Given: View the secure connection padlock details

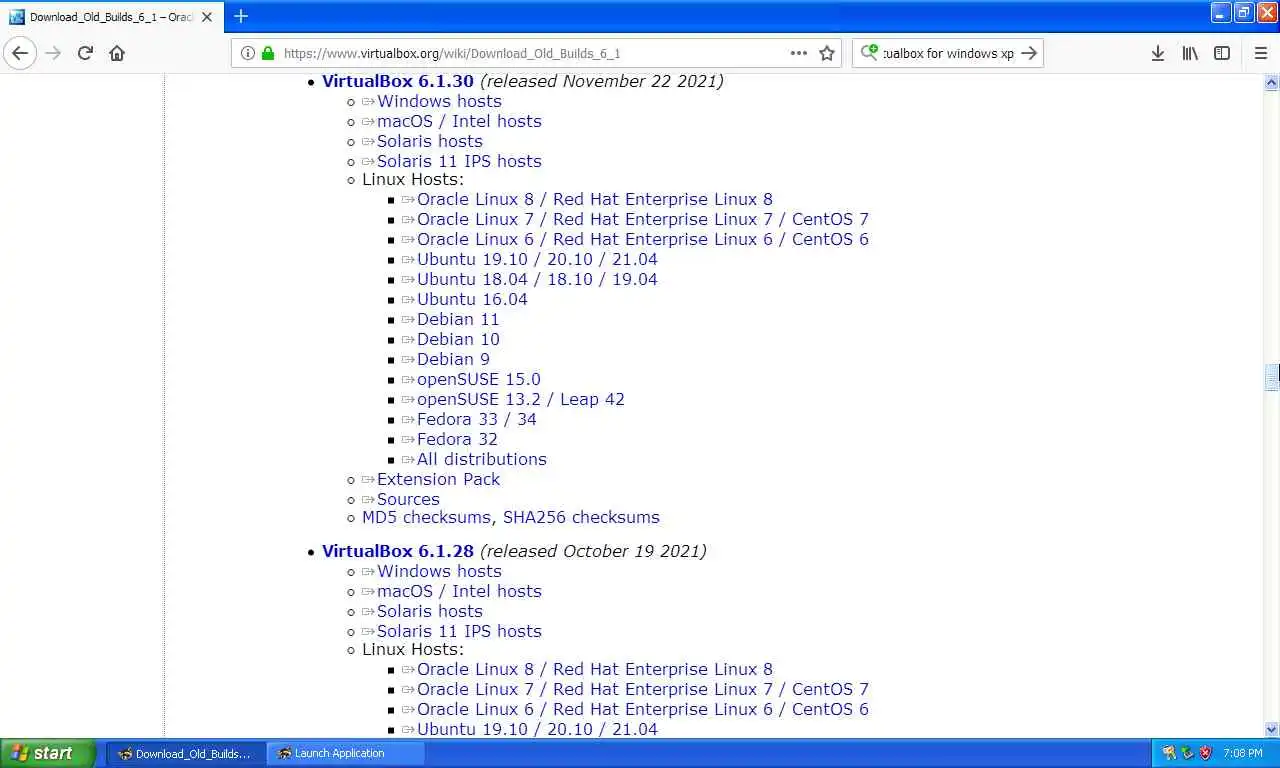Looking at the screenshot, I should (x=267, y=53).
